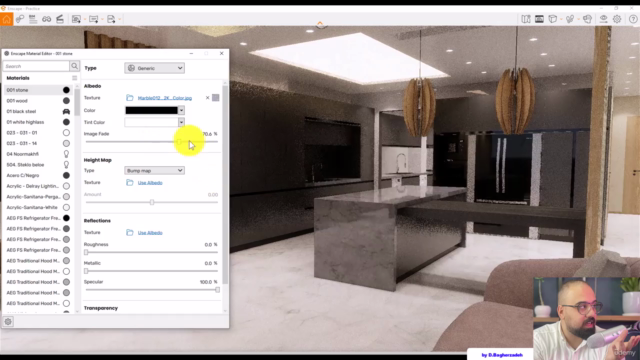Click the Height Map Amount slider handle
The image size is (640, 360).
tap(152, 202)
